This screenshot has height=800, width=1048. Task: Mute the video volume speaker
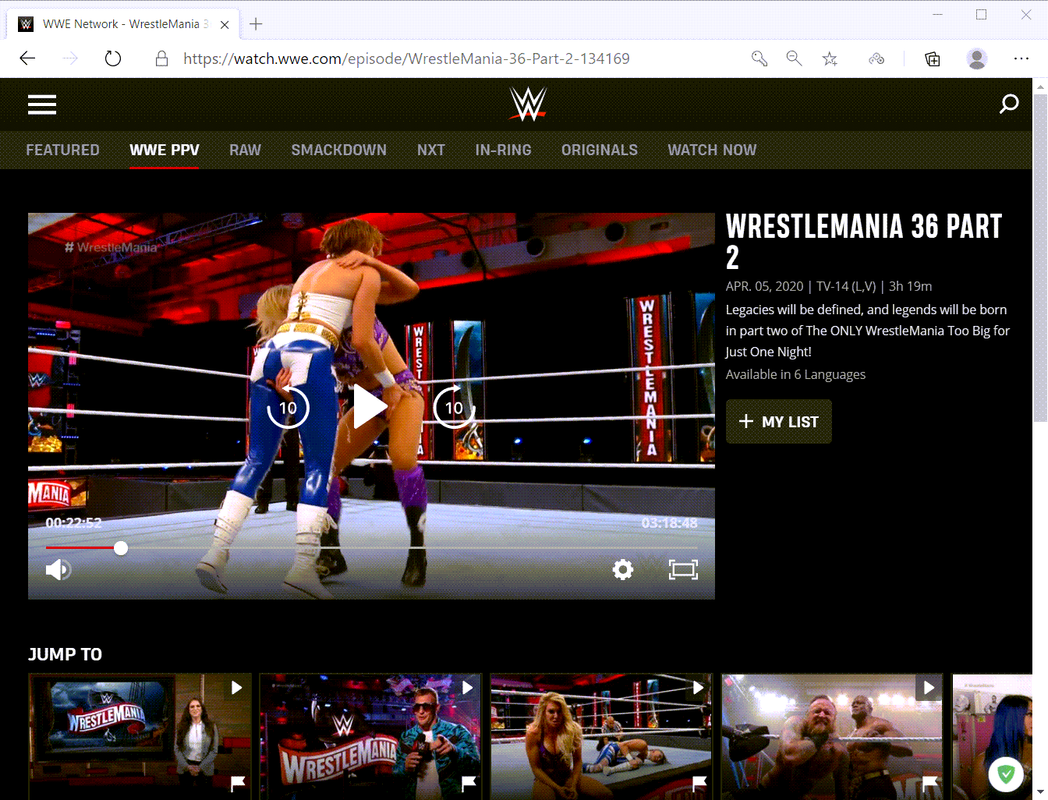58,569
